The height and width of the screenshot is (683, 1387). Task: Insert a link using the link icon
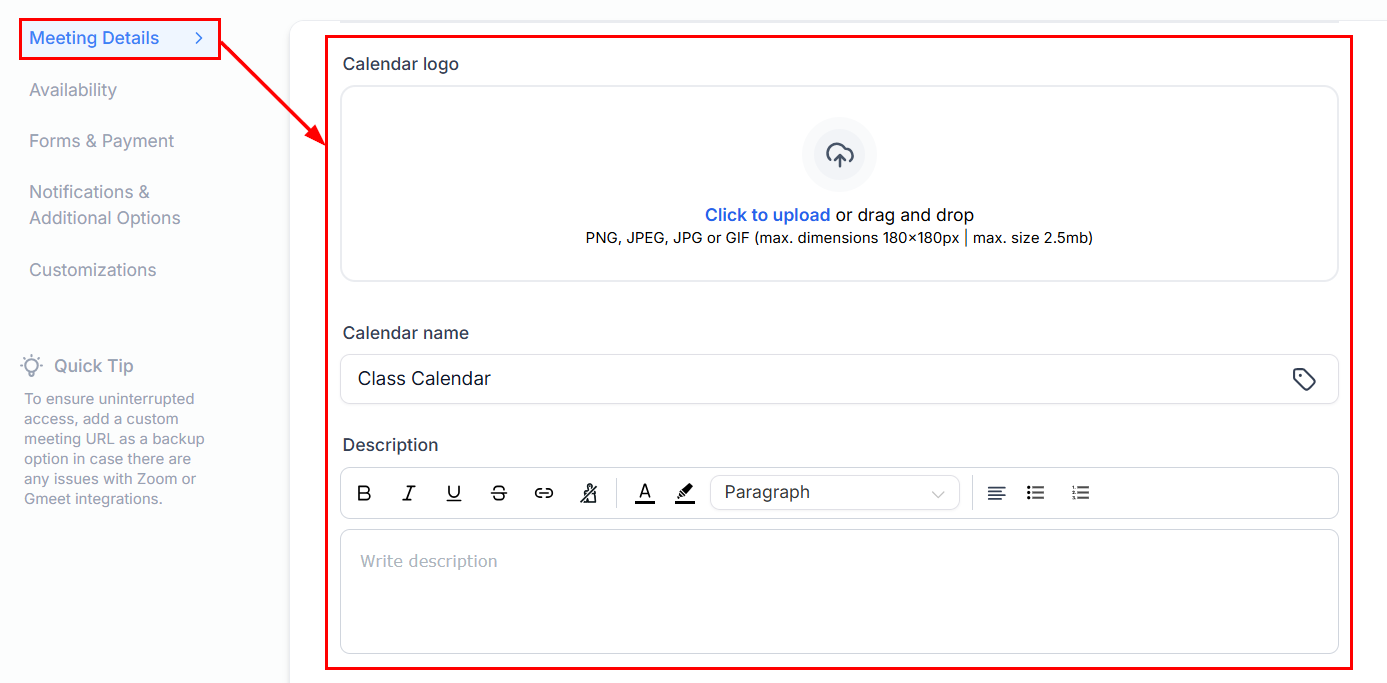[544, 493]
